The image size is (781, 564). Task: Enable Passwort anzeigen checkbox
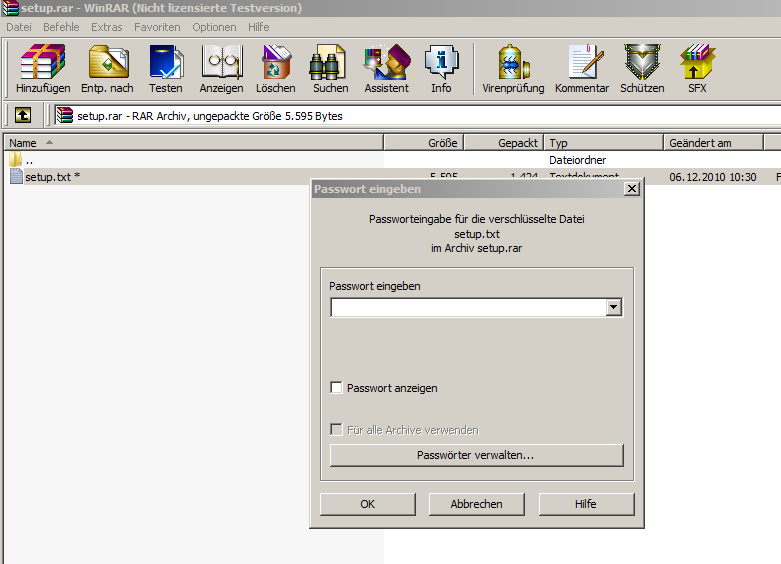tap(336, 388)
